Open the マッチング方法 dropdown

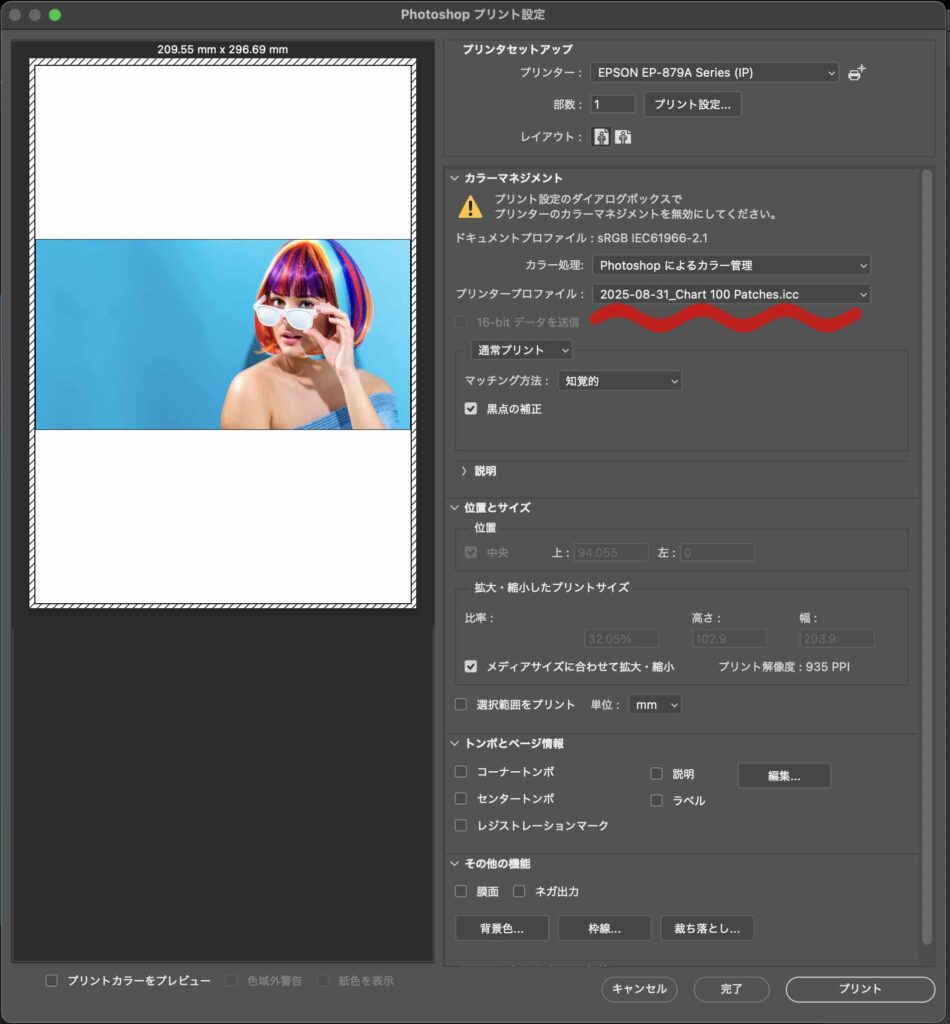(619, 381)
